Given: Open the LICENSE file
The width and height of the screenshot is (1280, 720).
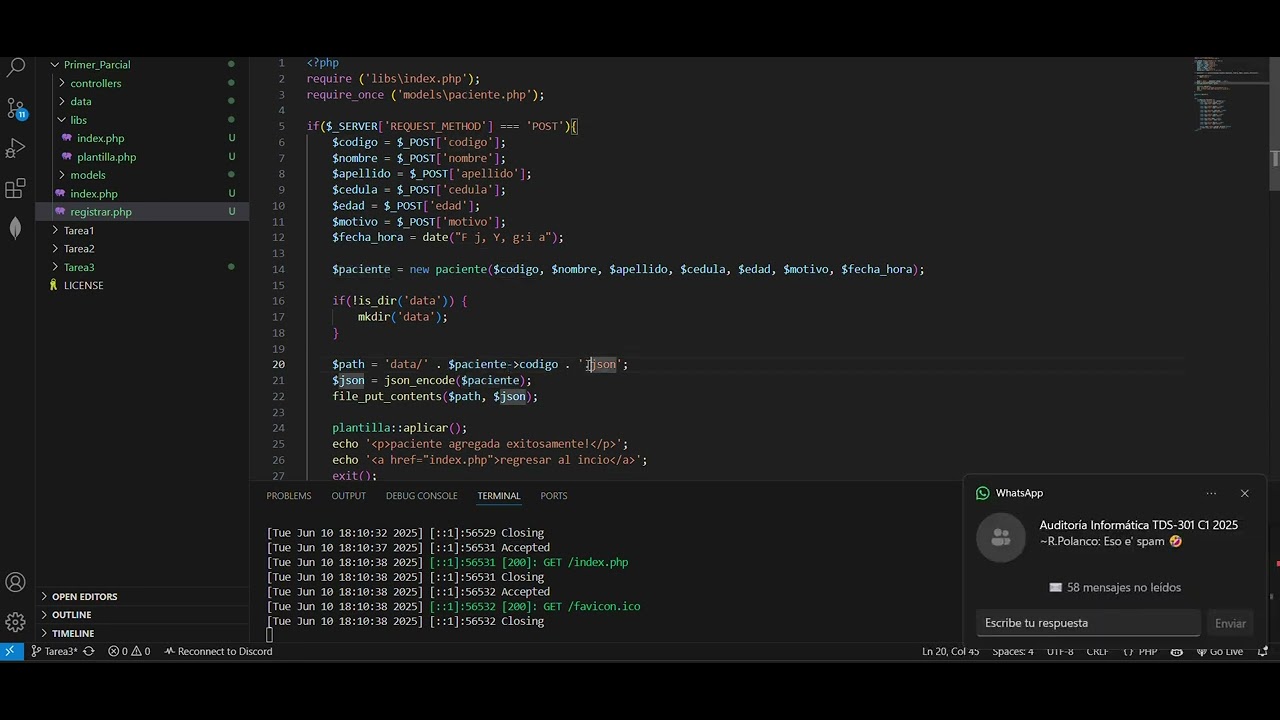Looking at the screenshot, I should pyautogui.click(x=83, y=285).
